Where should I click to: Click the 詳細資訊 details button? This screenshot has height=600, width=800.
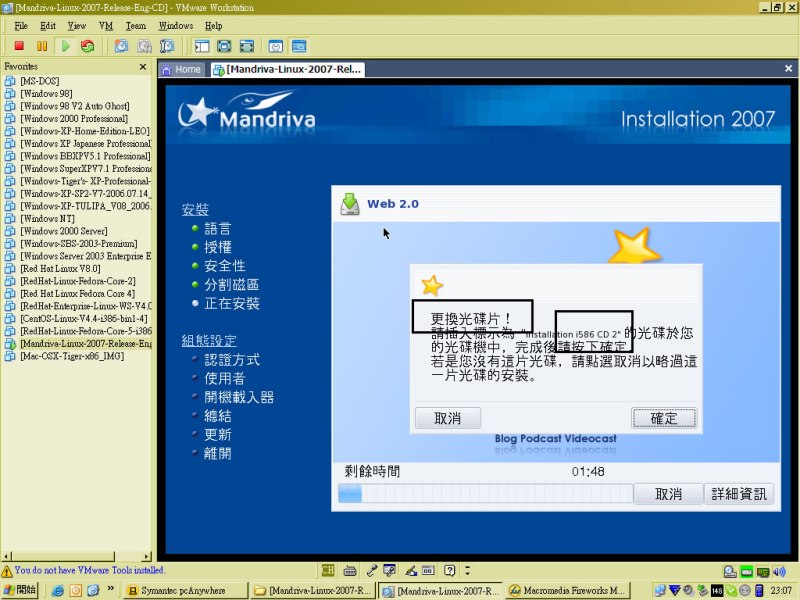pos(739,494)
